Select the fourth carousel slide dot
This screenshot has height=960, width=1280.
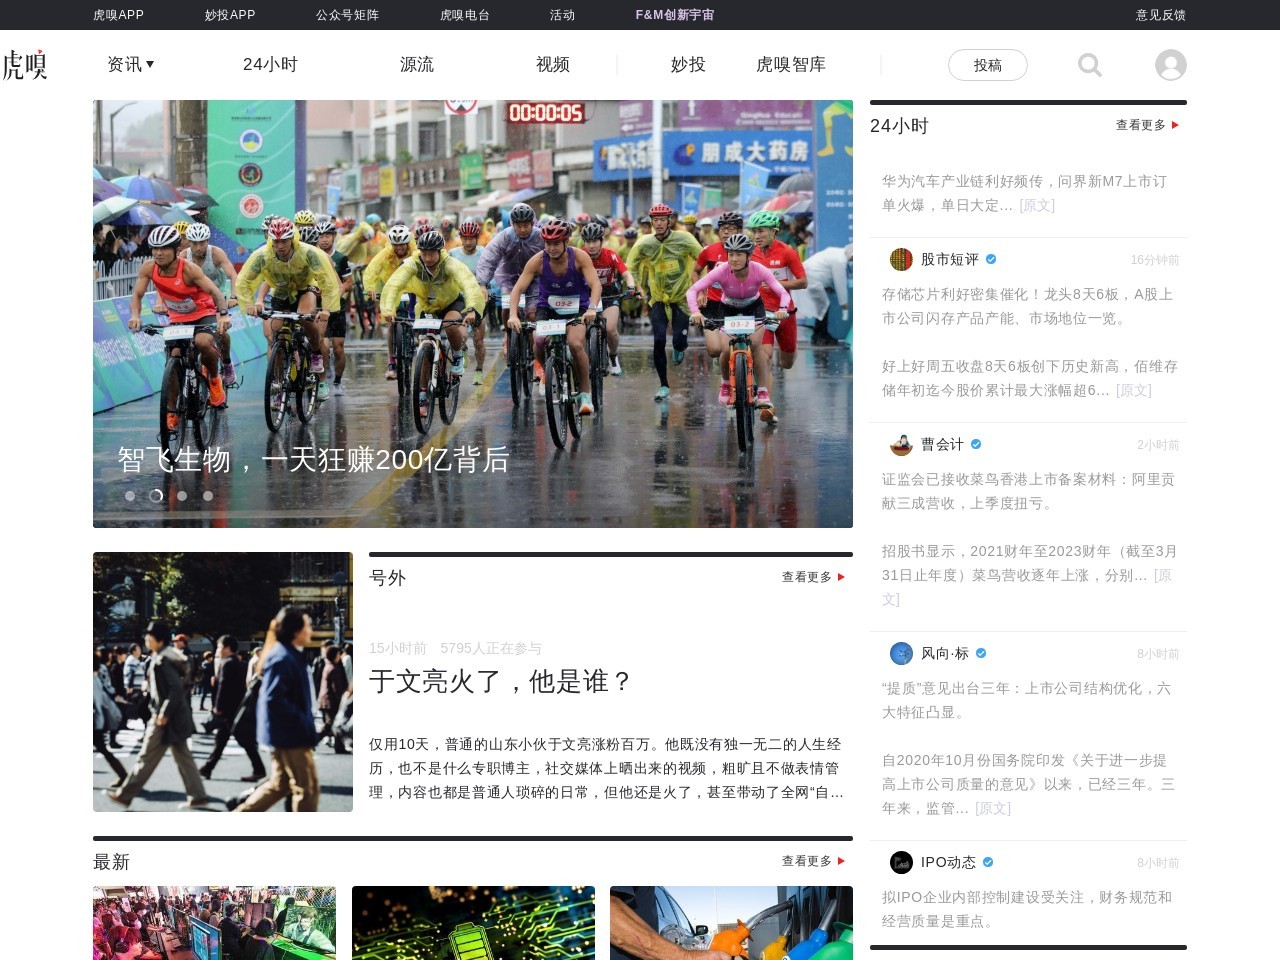(208, 496)
